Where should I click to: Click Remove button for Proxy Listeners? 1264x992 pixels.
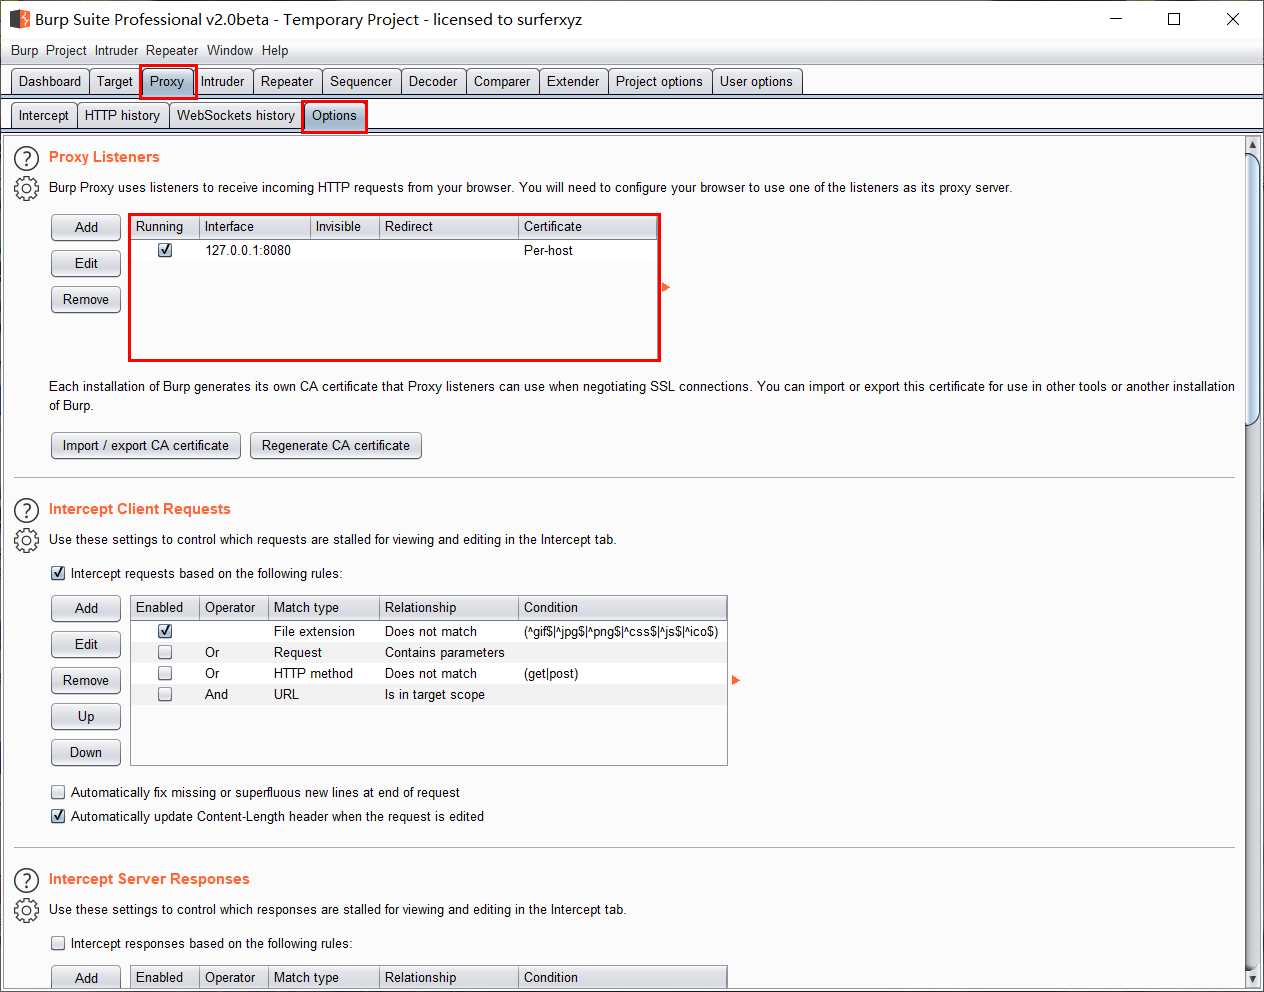coord(86,299)
